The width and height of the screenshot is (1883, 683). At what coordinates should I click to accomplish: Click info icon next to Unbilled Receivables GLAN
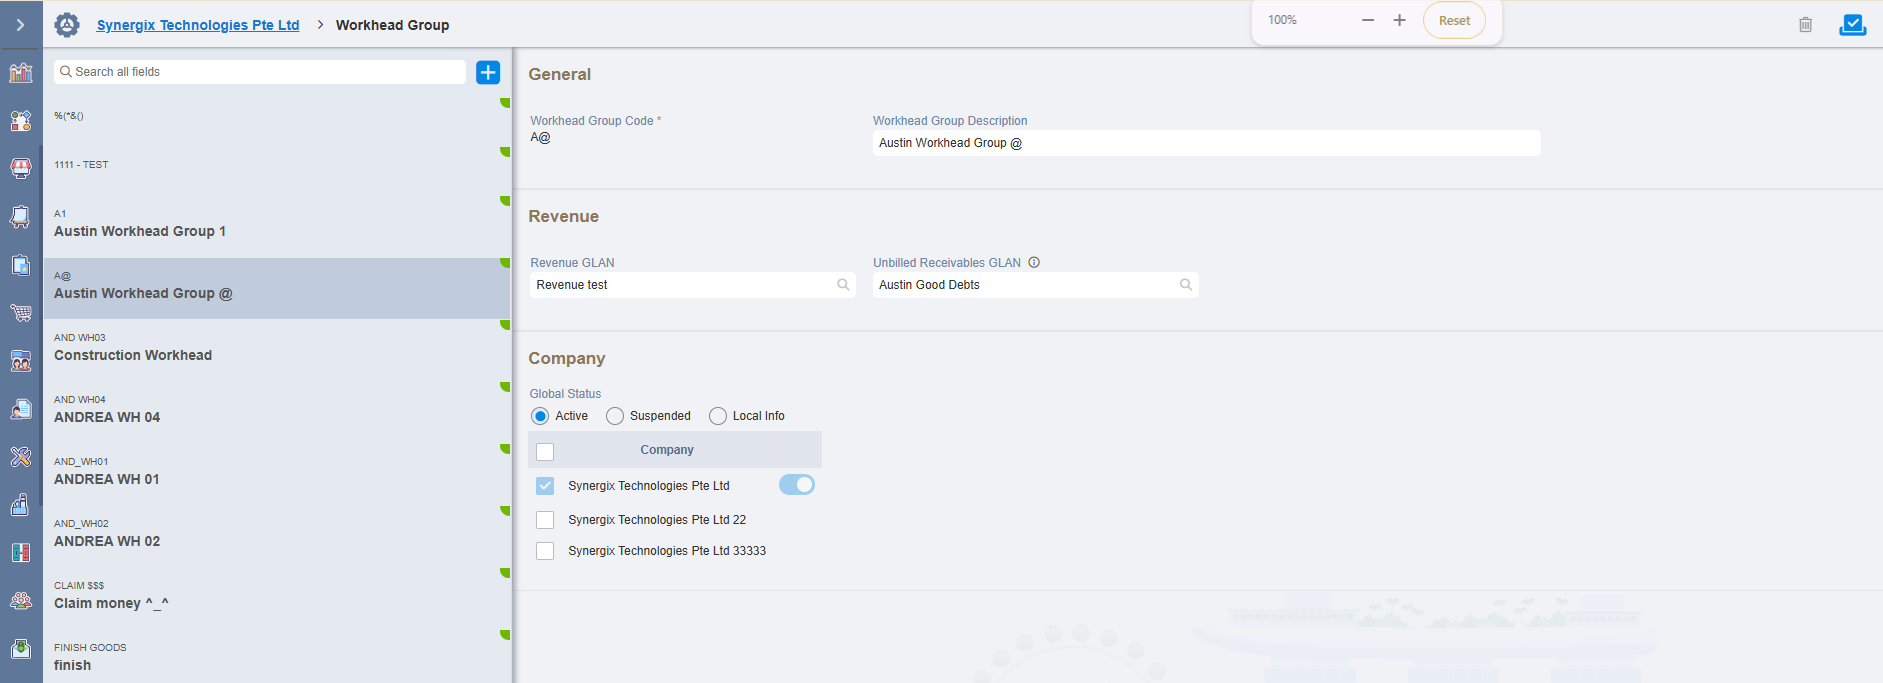pos(1034,263)
